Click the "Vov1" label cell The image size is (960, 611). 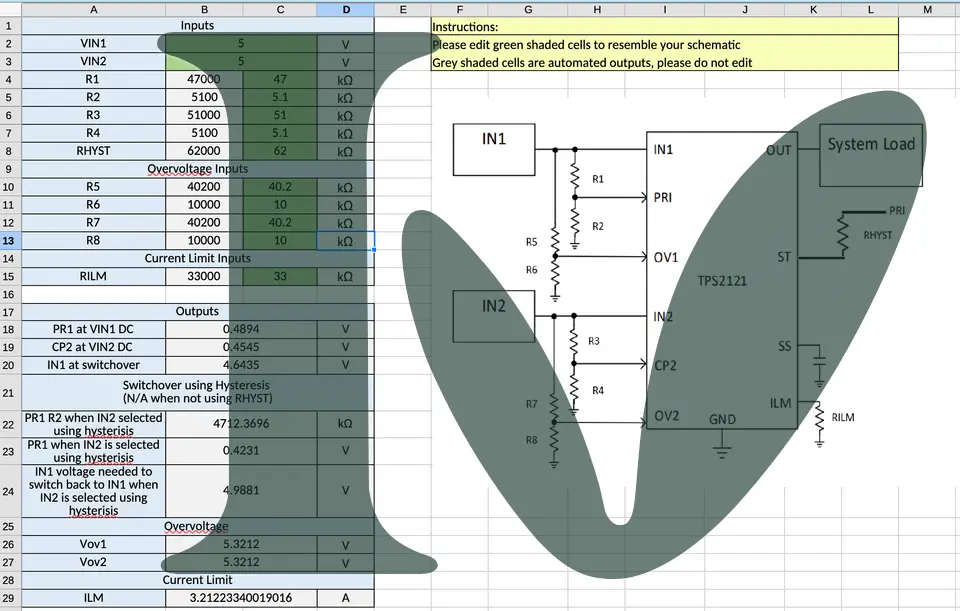(x=93, y=544)
